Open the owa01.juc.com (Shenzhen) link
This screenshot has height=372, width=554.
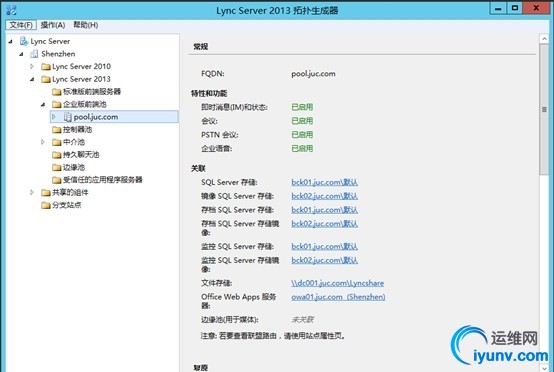[338, 297]
